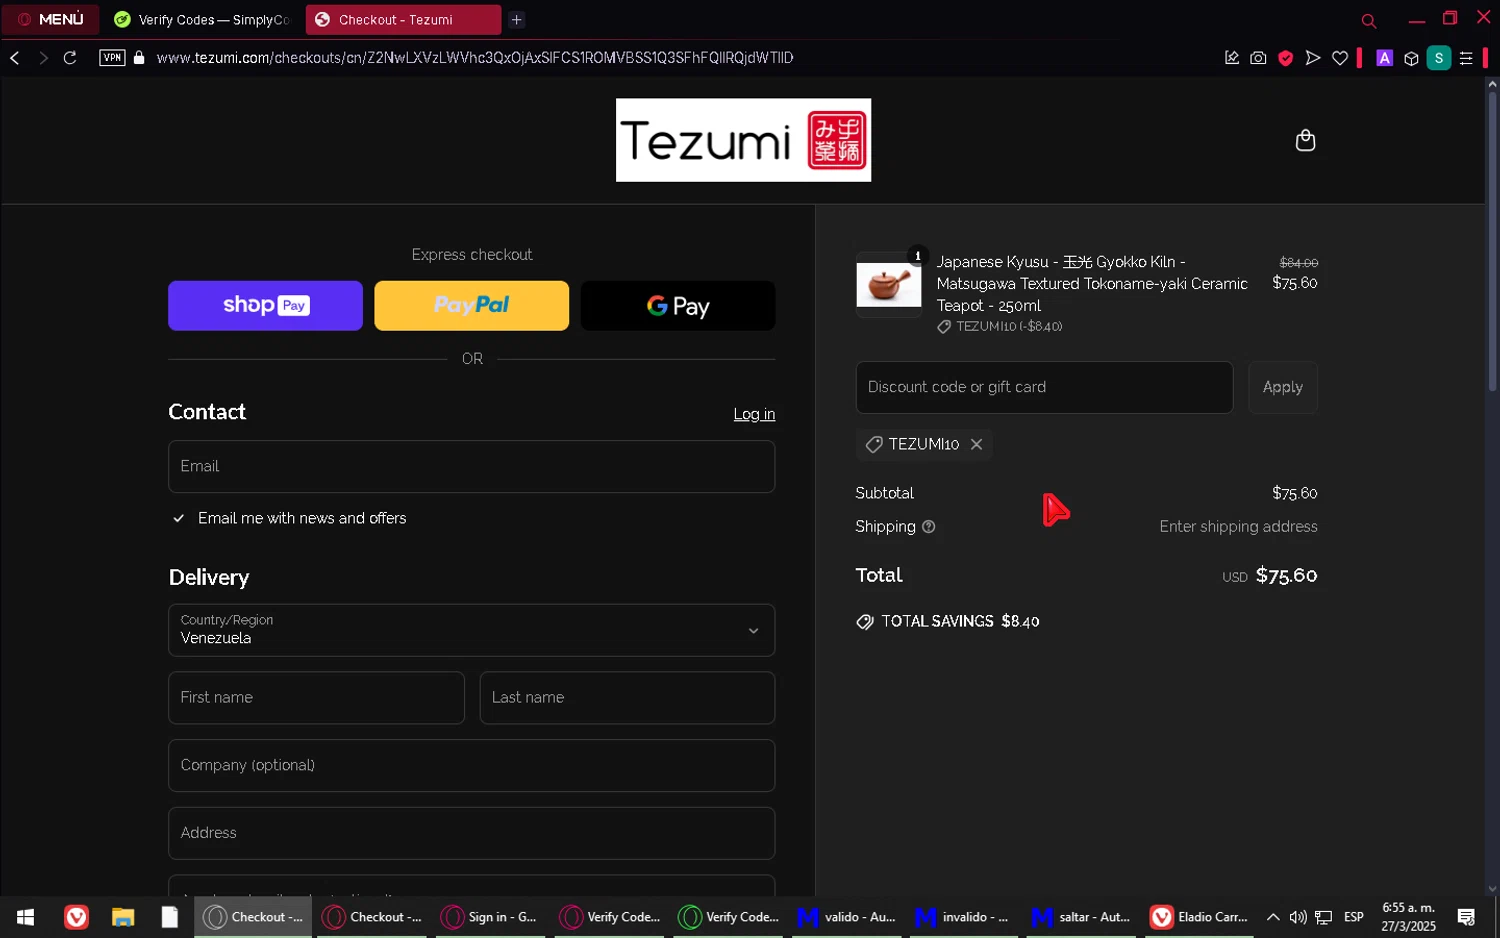Open the shopping cart bag icon
Image resolution: width=1500 pixels, height=938 pixels.
1305,140
